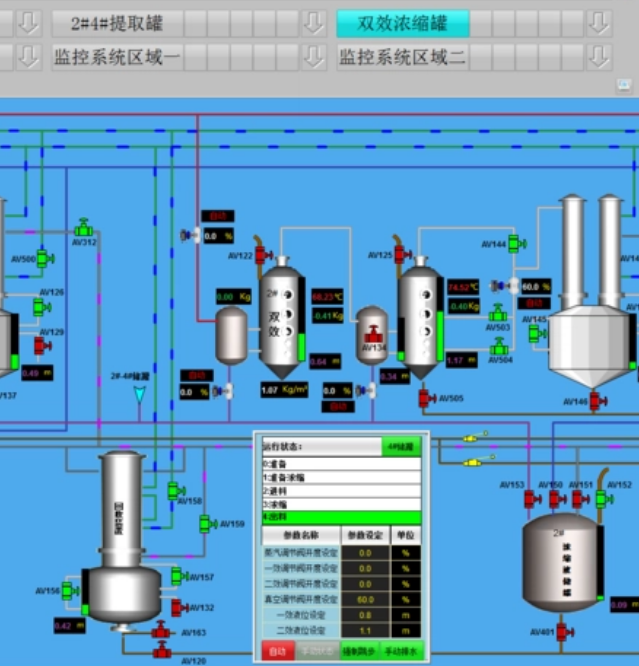This screenshot has height=666, width=639.
Task: Click green valve AV156
Action: 71,591
